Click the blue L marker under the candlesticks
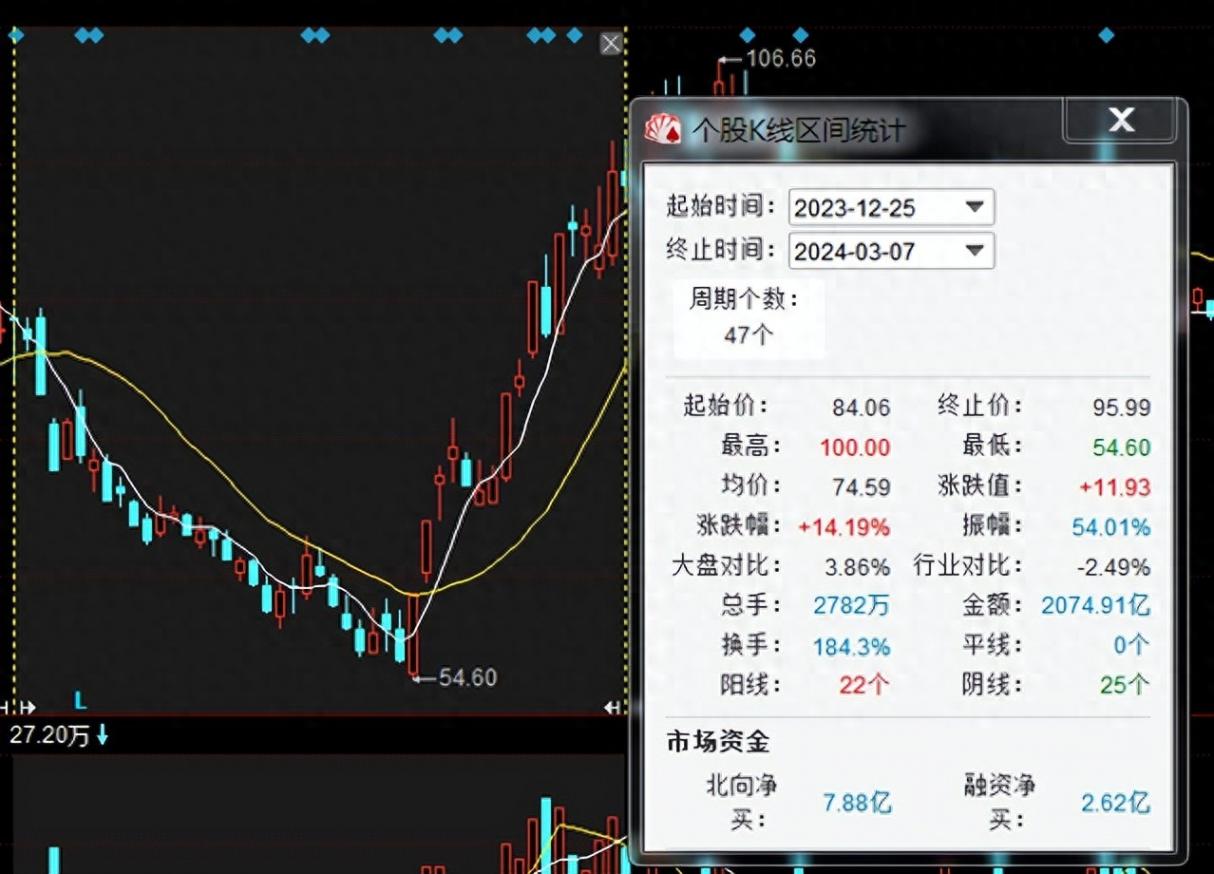This screenshot has height=874, width=1214. pos(81,700)
